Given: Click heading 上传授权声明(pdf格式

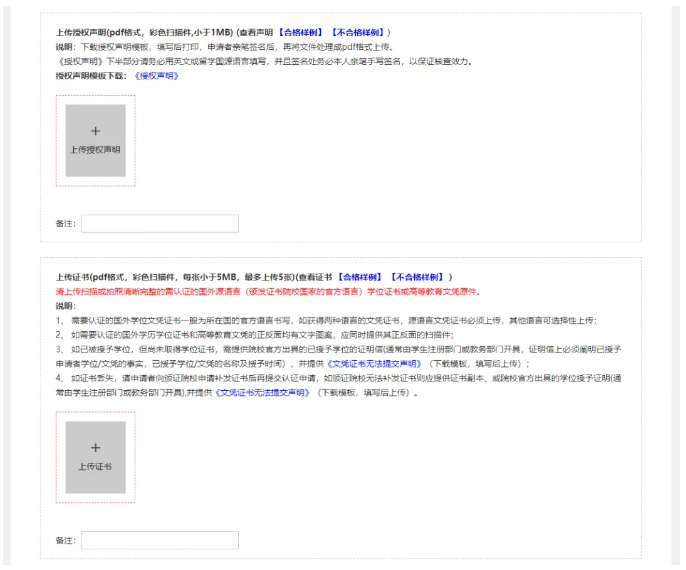Looking at the screenshot, I should click(101, 32).
